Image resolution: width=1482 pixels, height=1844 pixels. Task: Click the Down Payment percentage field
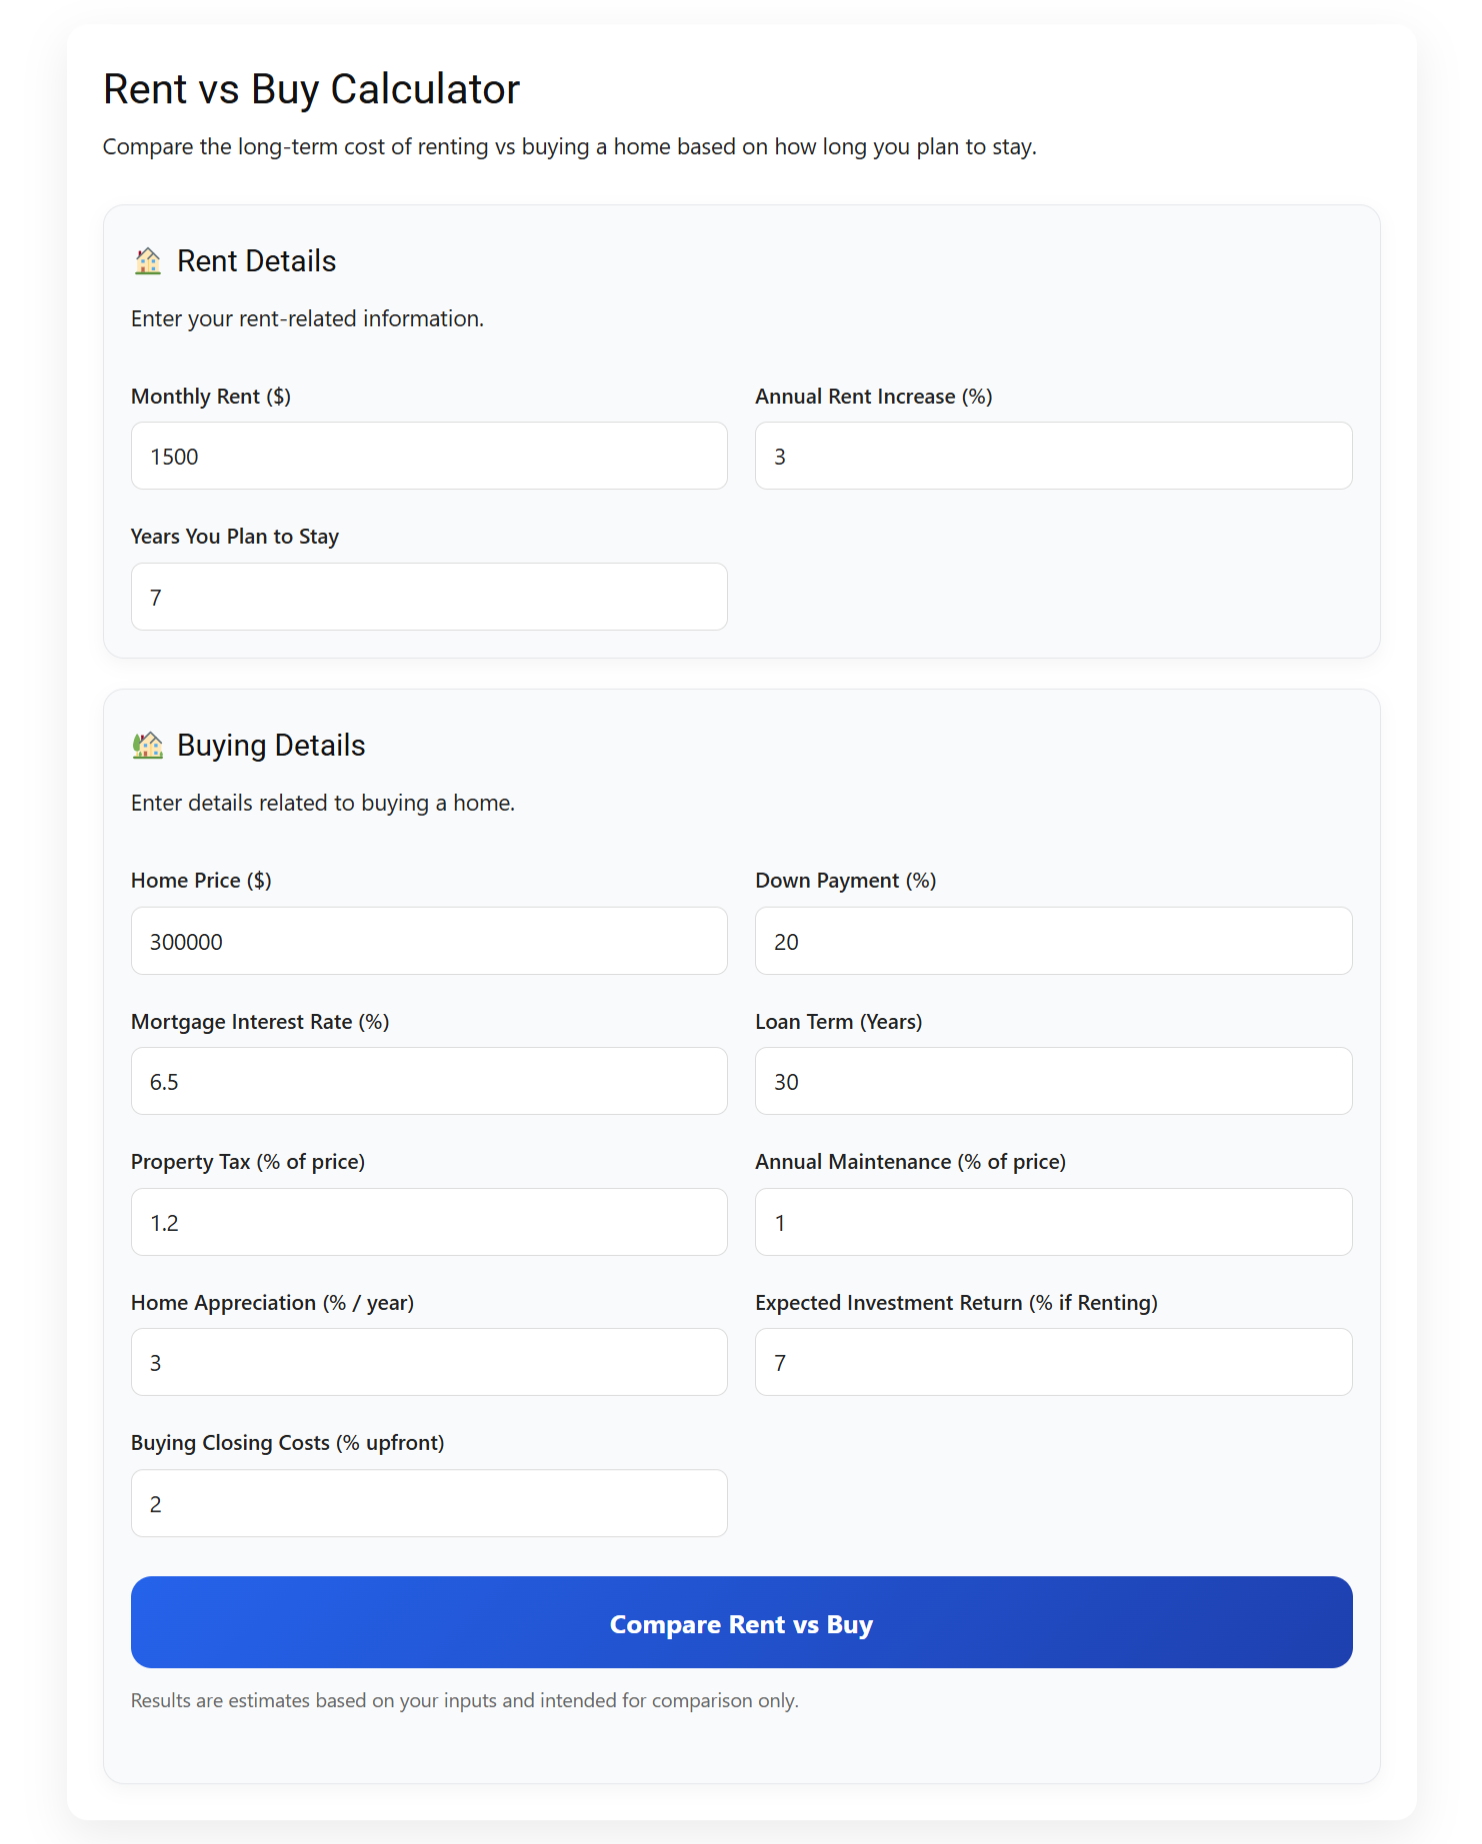[x=1053, y=941]
